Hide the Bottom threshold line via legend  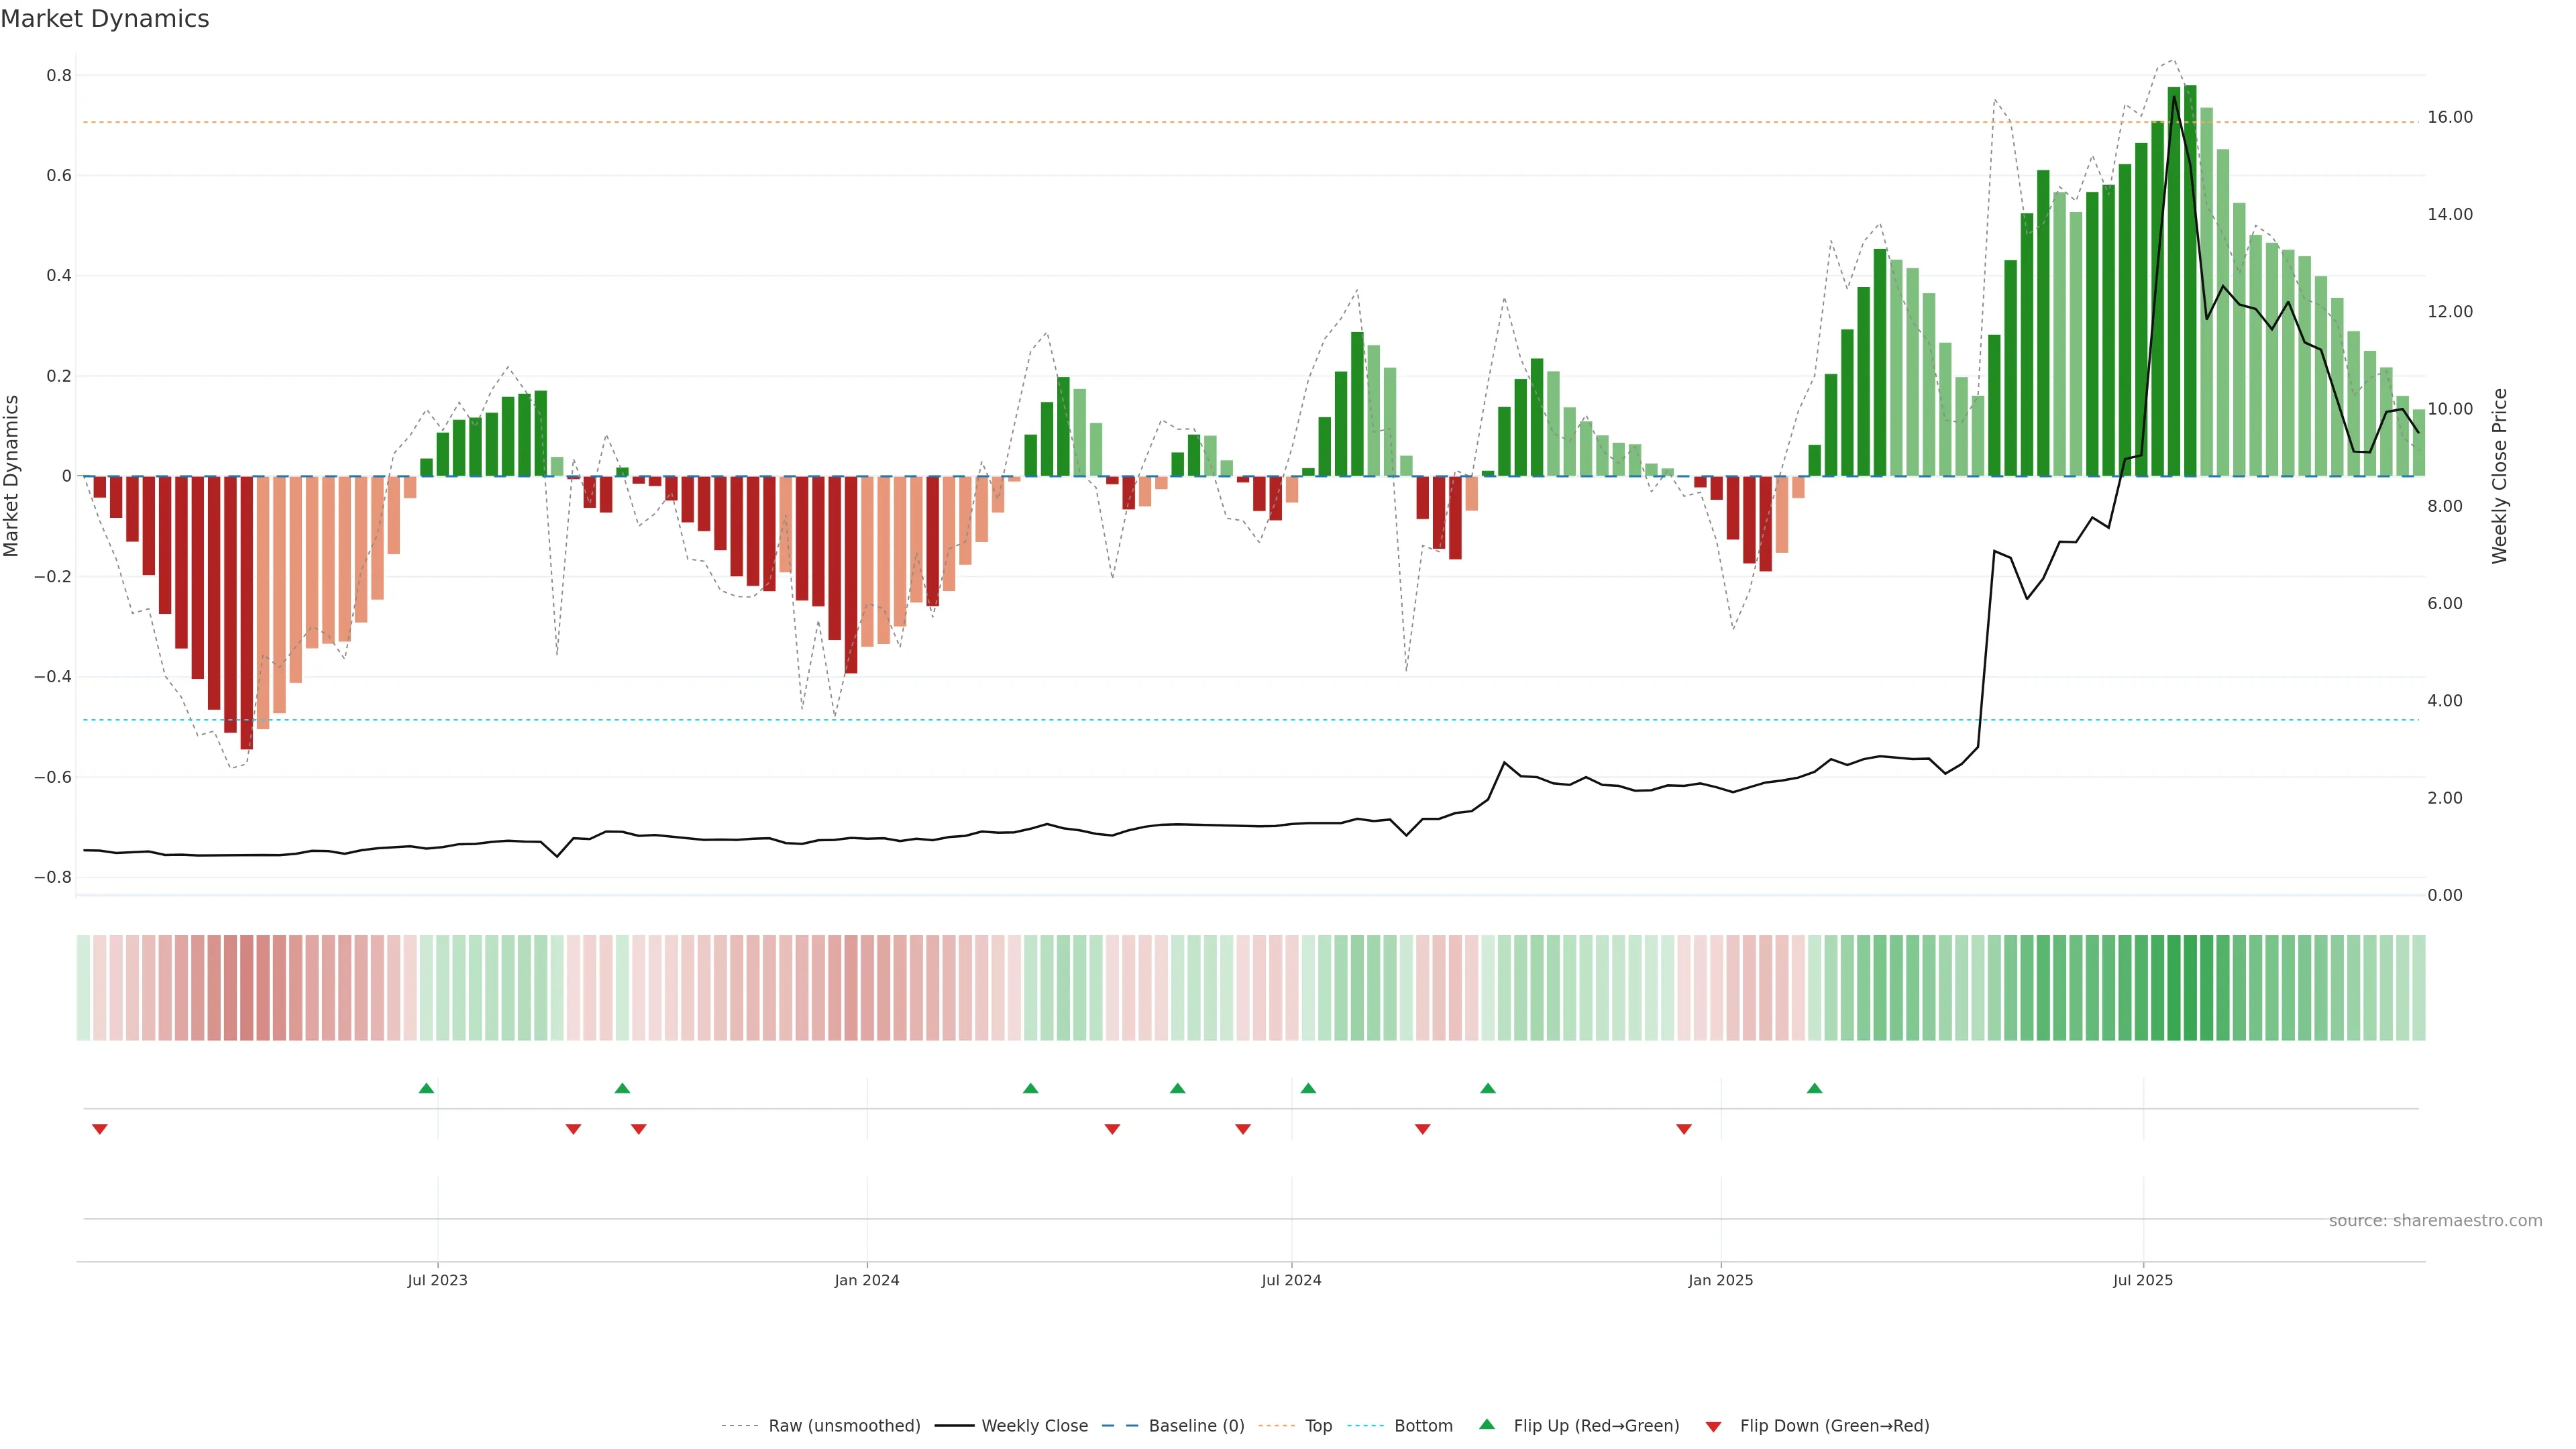click(x=1423, y=1426)
